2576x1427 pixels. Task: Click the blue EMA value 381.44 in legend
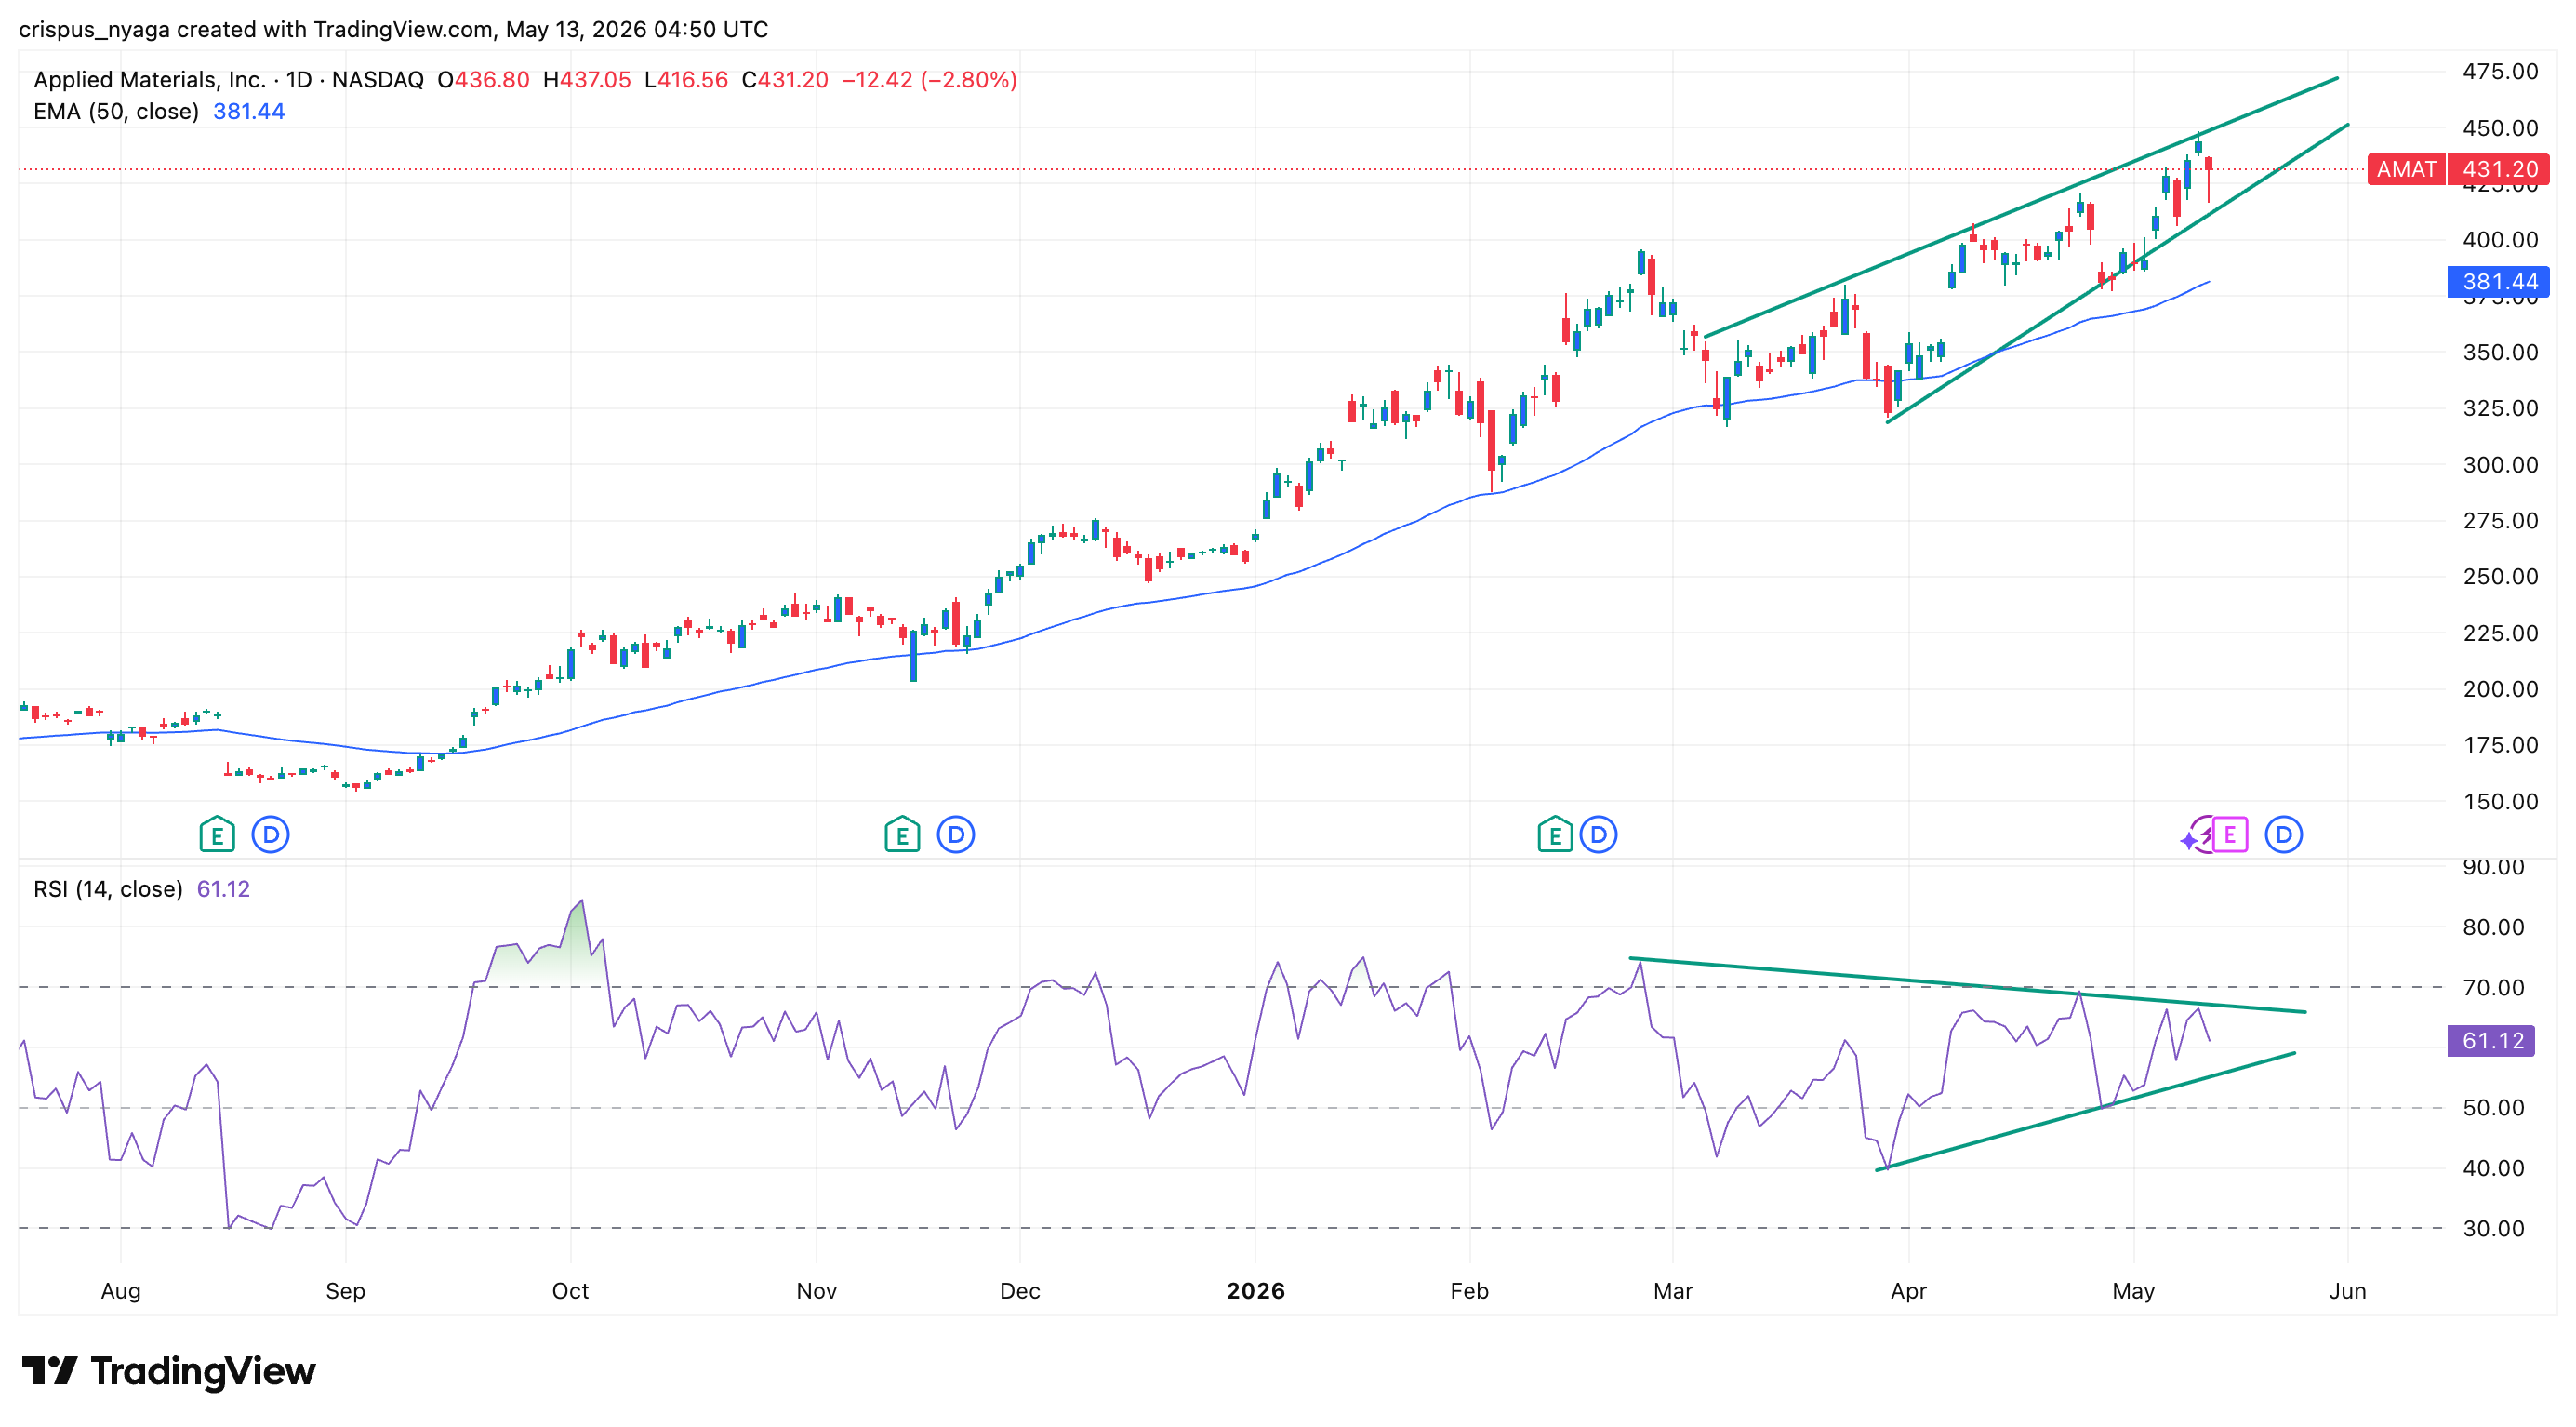coord(249,111)
